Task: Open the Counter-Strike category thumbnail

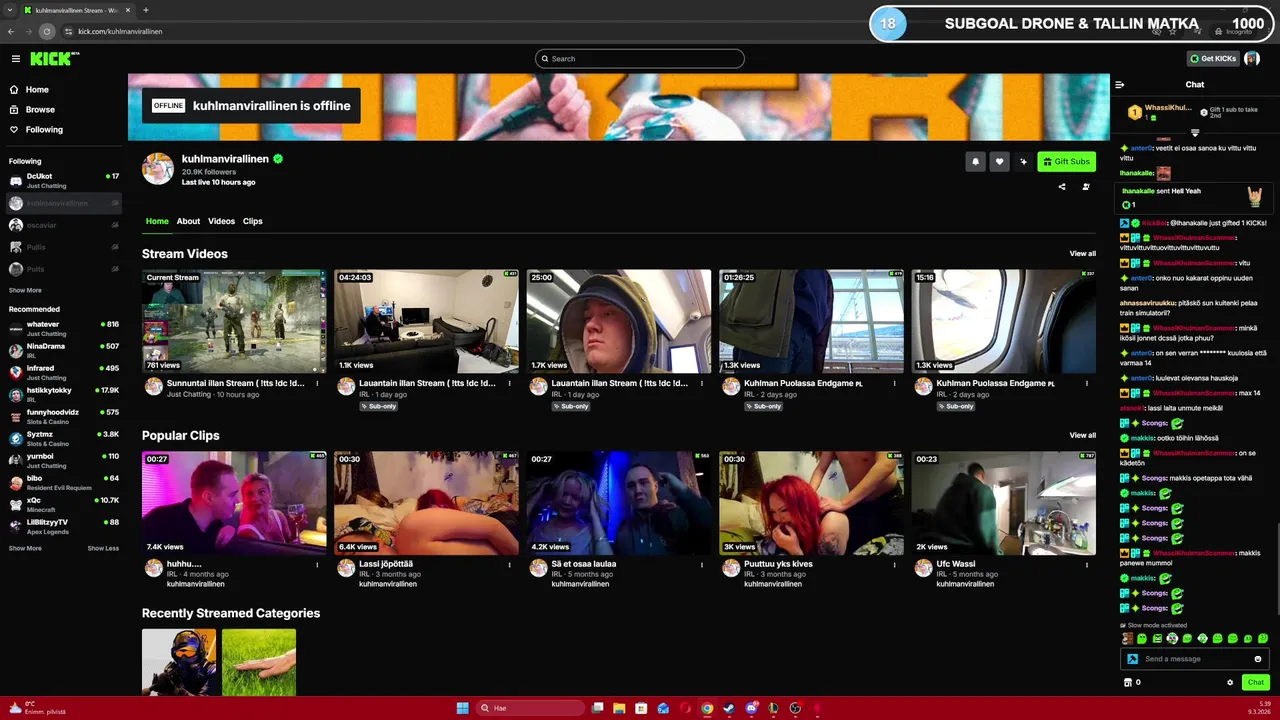Action: pos(179,662)
